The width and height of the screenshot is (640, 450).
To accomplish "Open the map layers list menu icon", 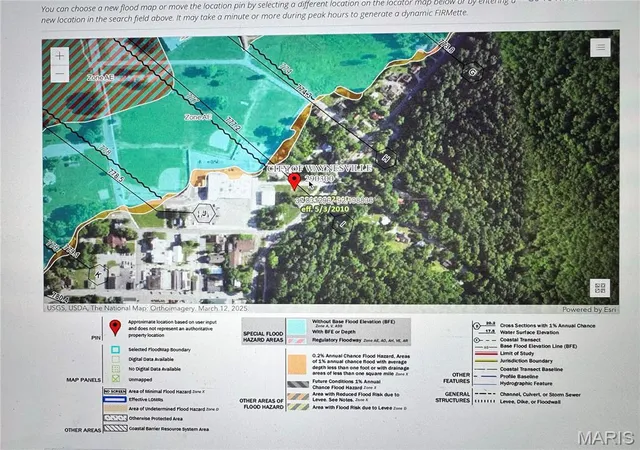I will 600,47.
